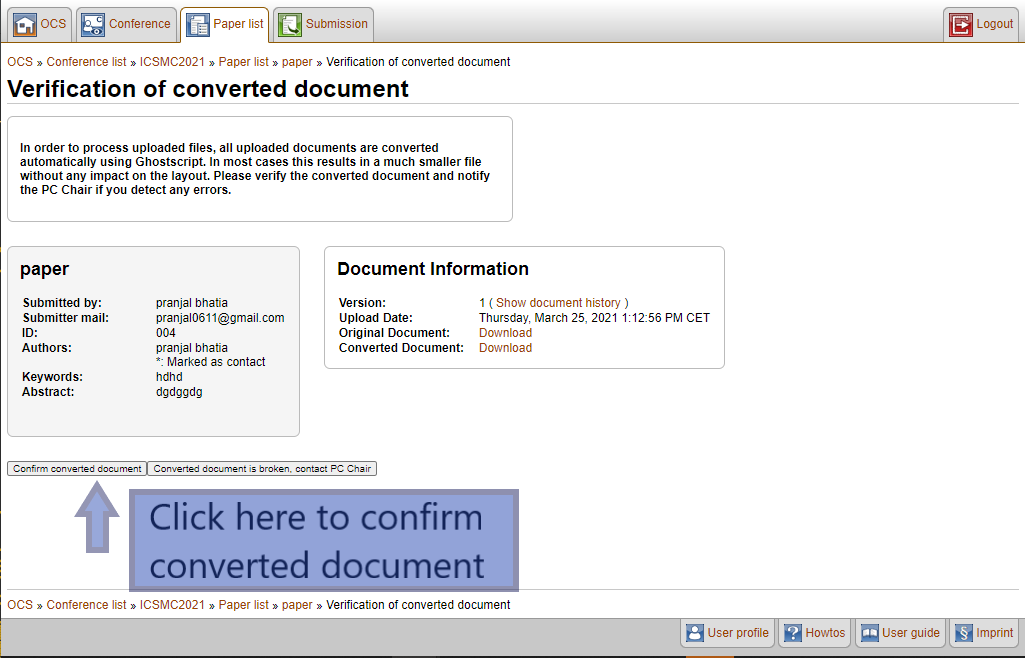Show document history link
The width and height of the screenshot is (1025, 658).
click(x=560, y=303)
